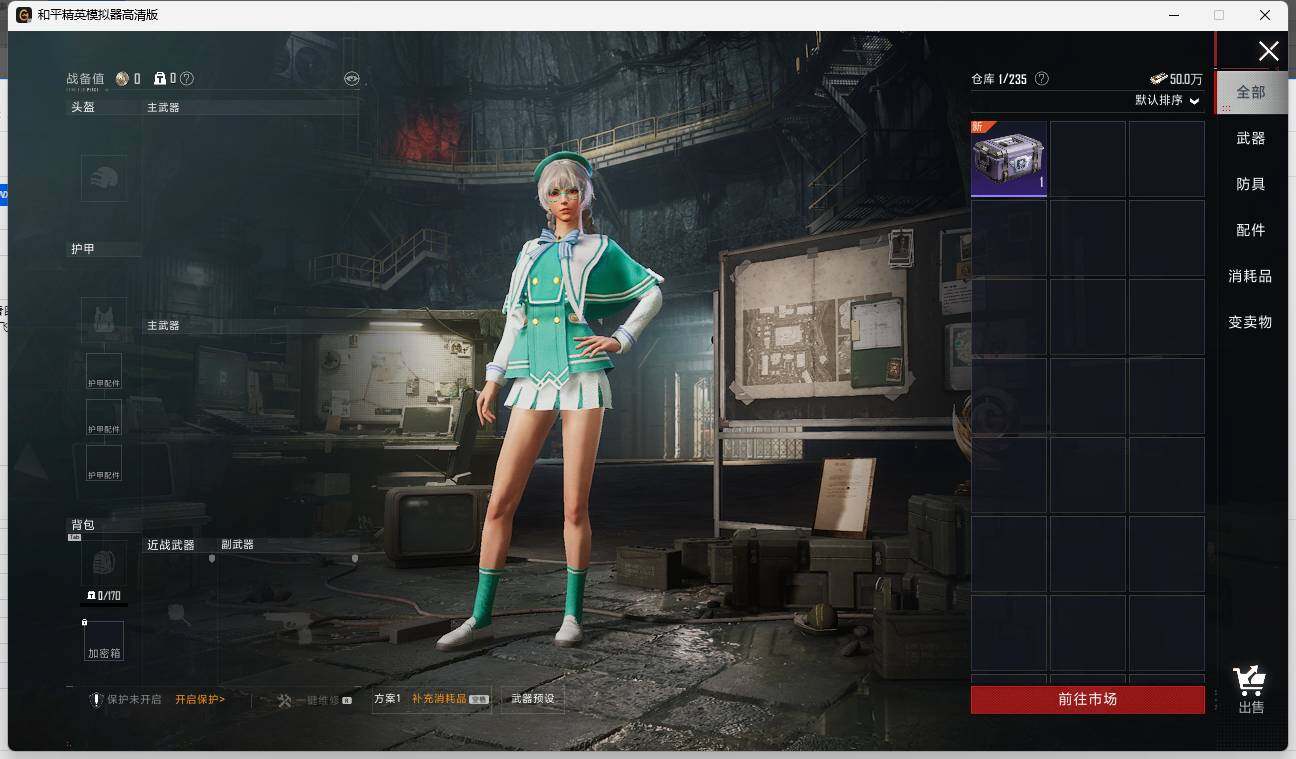1296x759 pixels.
Task: Switch to the 消耗品 category tab
Action: click(1251, 276)
